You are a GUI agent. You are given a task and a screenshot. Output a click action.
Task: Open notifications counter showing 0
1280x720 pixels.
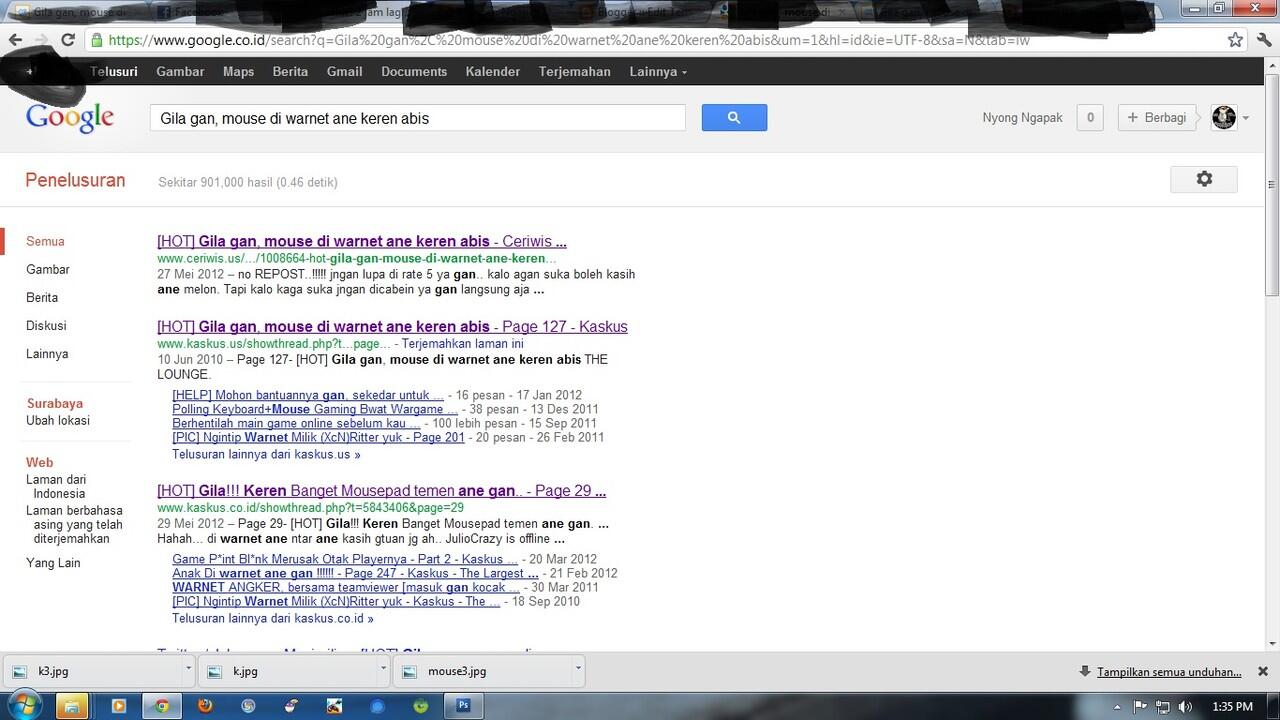[1090, 118]
